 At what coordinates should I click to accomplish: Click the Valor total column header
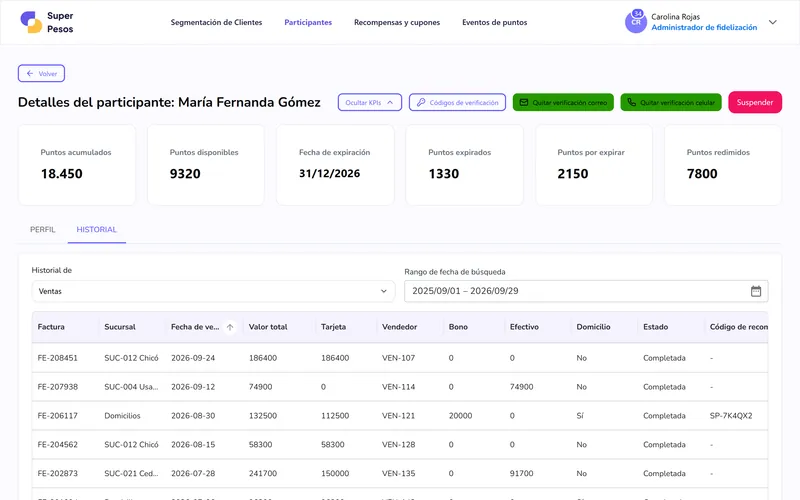click(268, 327)
